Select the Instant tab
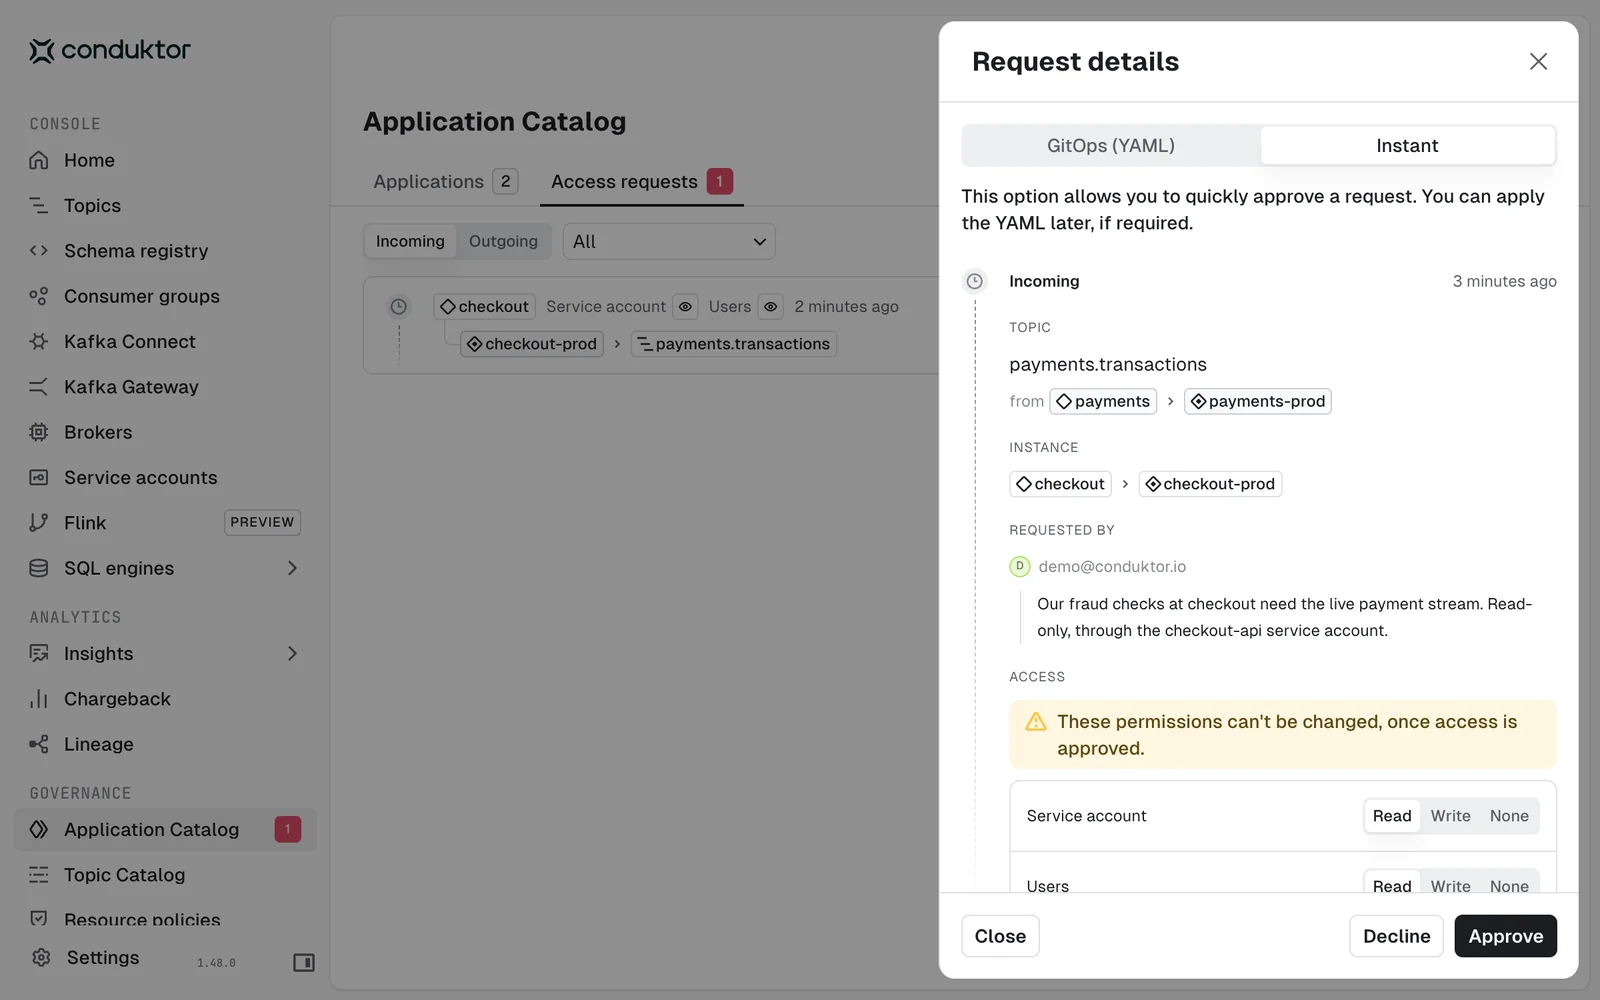This screenshot has height=1000, width=1600. [x=1407, y=145]
